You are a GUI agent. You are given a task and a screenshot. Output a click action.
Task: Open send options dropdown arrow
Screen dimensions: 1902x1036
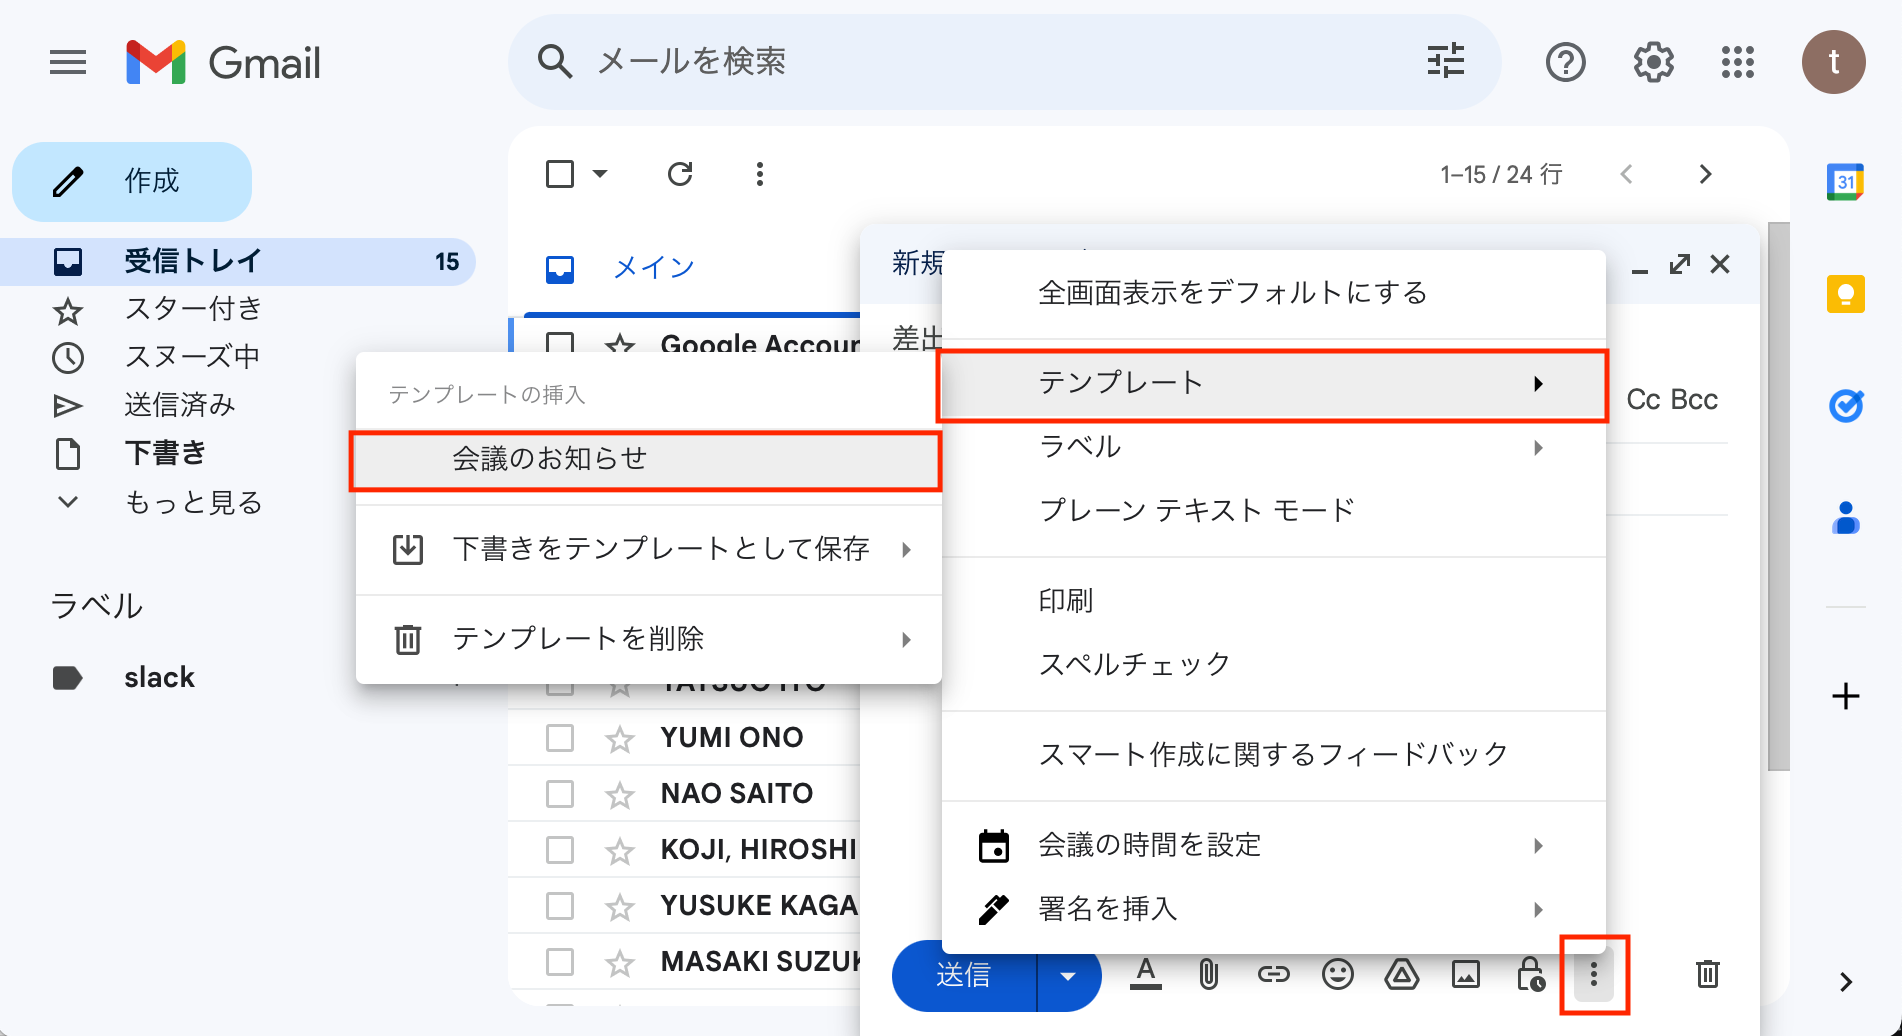click(1068, 975)
